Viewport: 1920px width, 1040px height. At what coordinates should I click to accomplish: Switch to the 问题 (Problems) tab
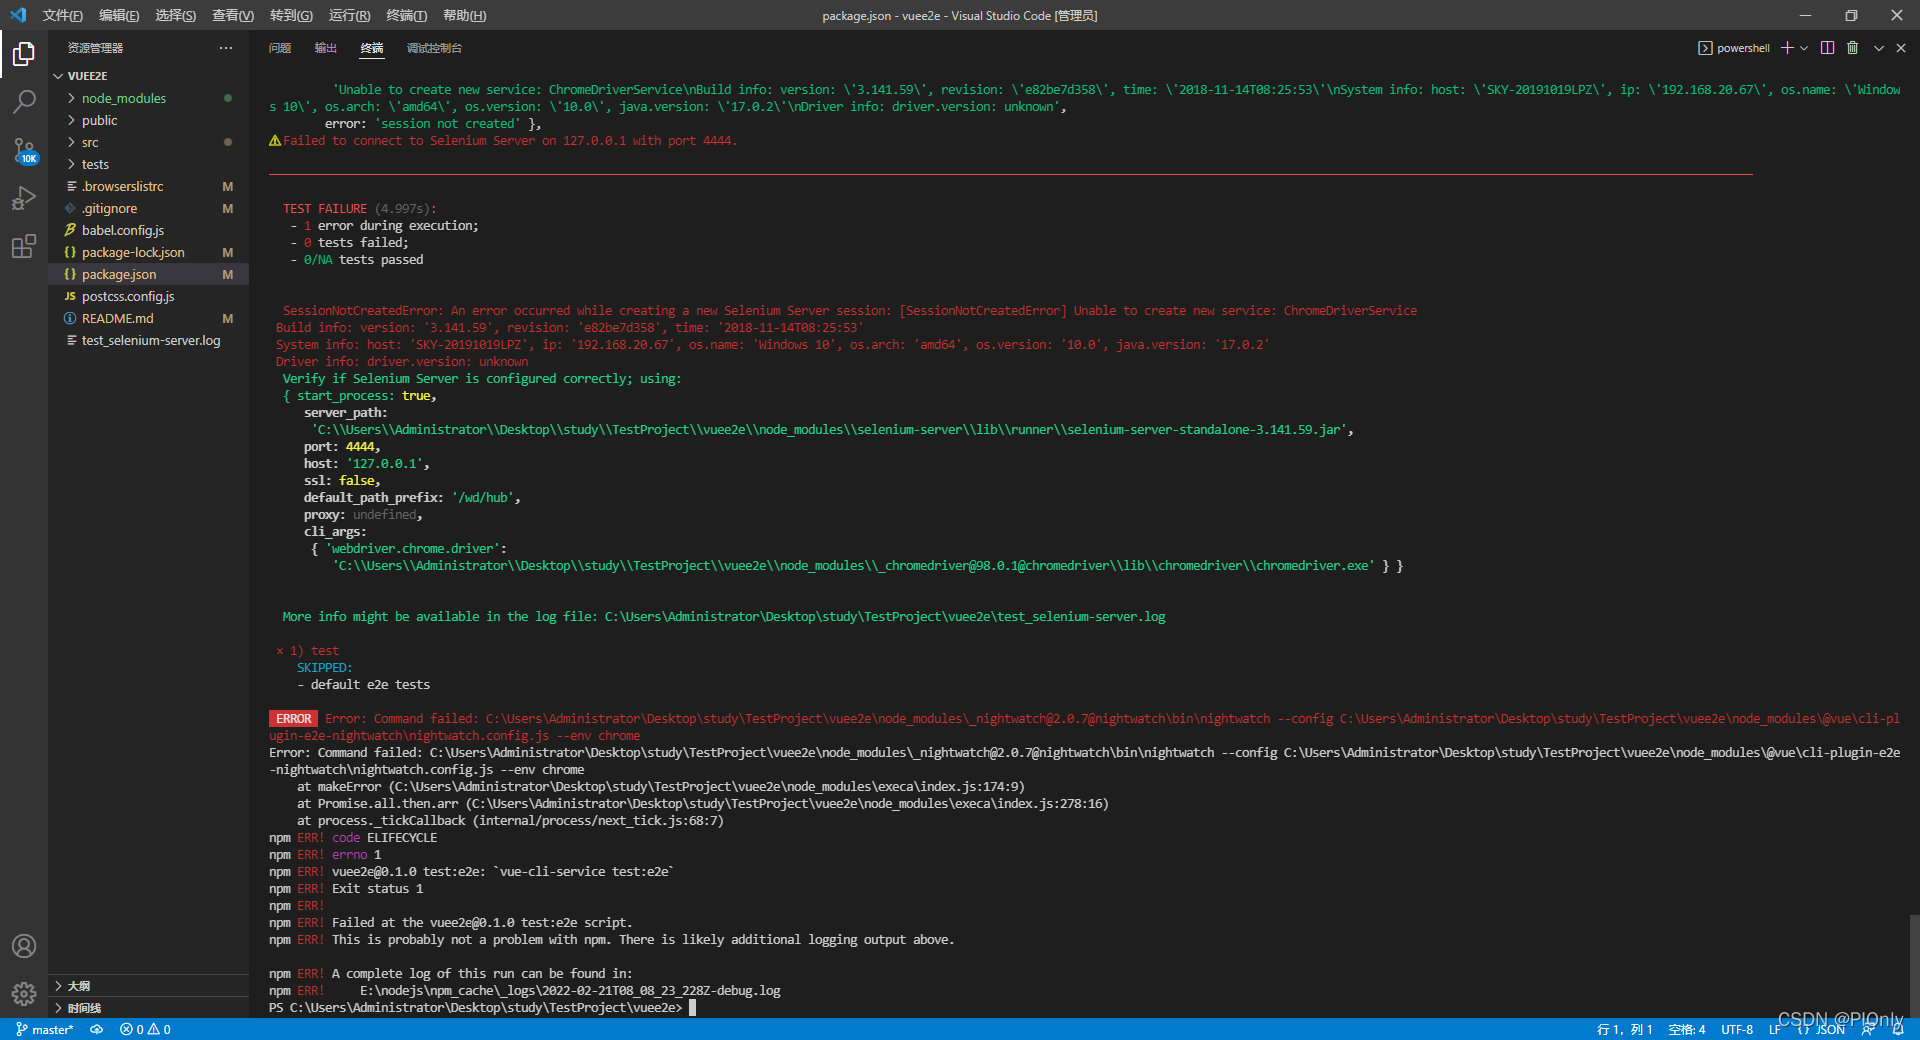click(280, 48)
